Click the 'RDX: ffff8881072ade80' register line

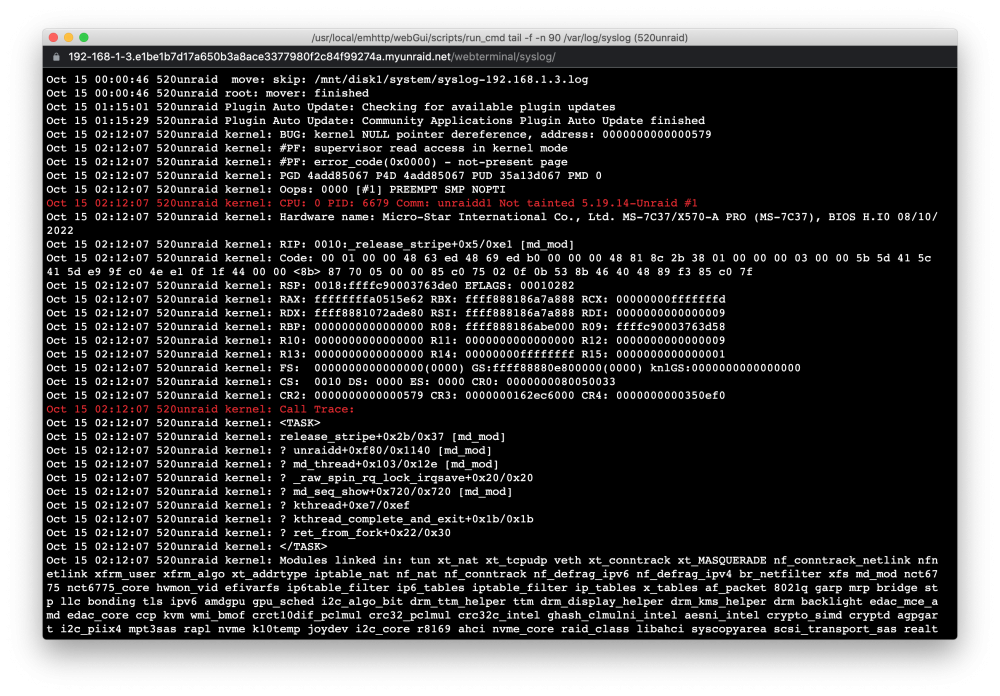(x=386, y=313)
